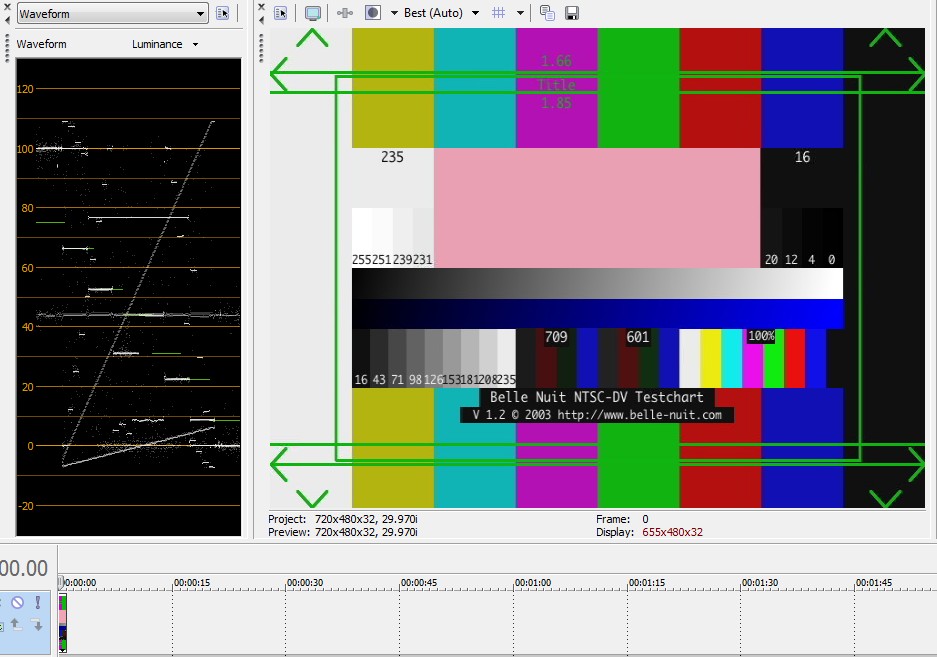Open the video output FX
This screenshot has height=657, width=937.
(345, 13)
